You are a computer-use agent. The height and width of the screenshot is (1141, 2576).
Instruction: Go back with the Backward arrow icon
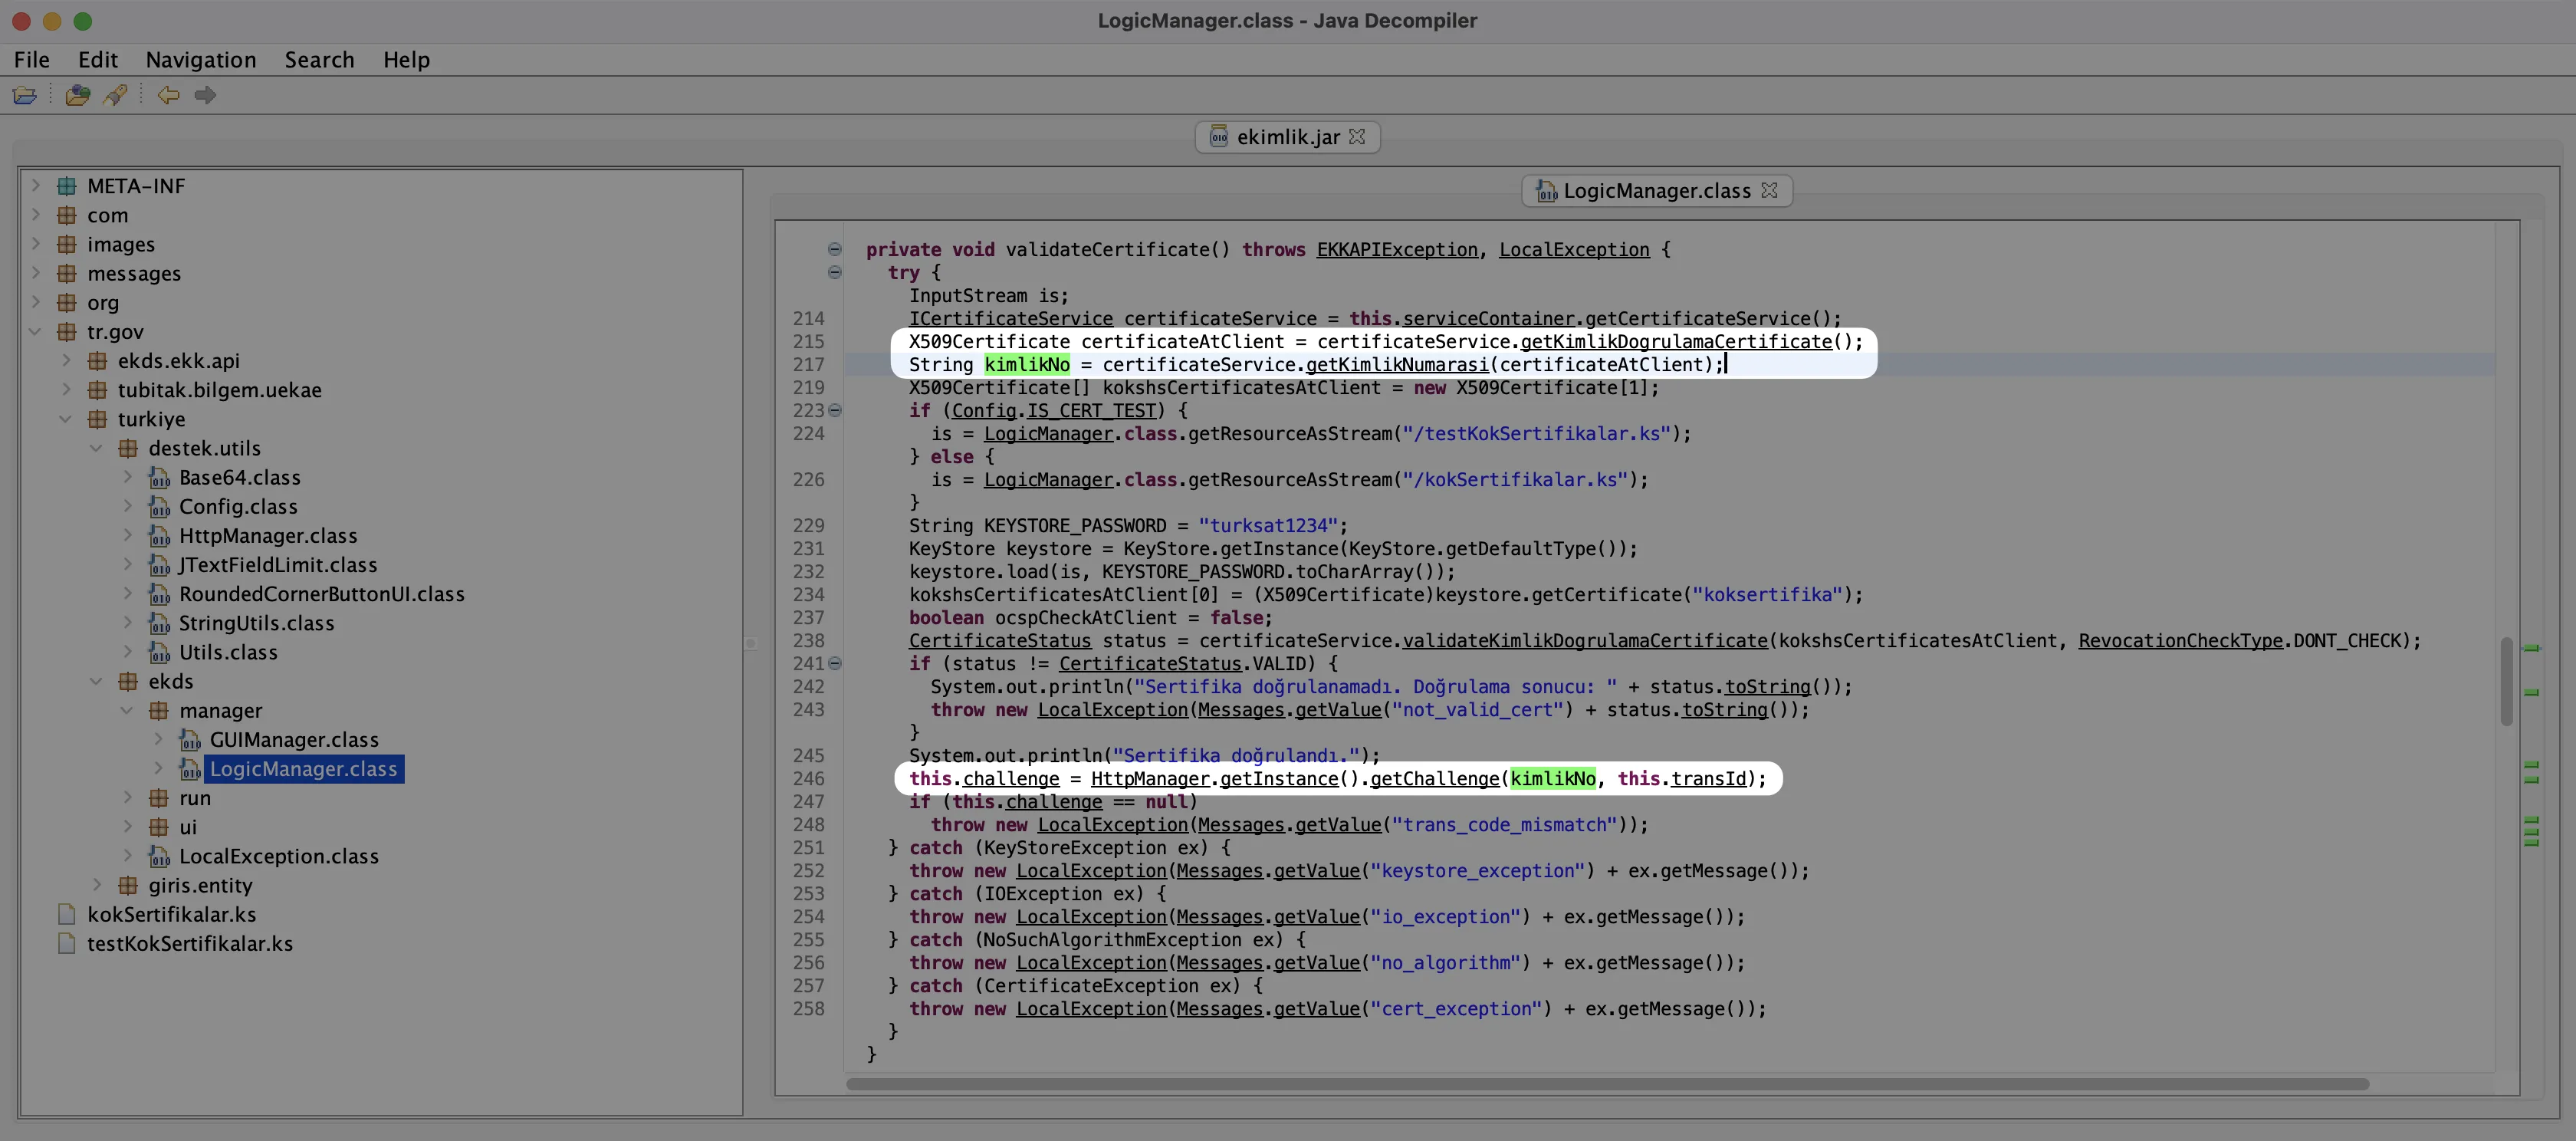(x=168, y=95)
